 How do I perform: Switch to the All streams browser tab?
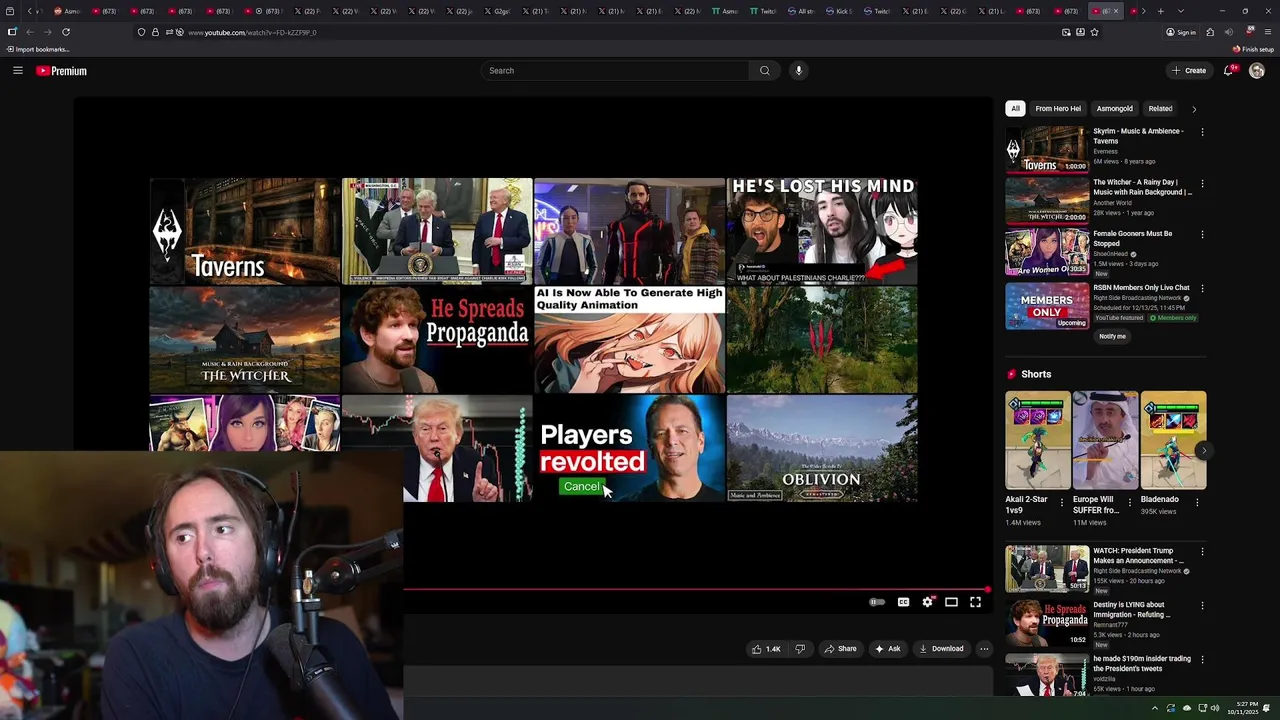(802, 11)
